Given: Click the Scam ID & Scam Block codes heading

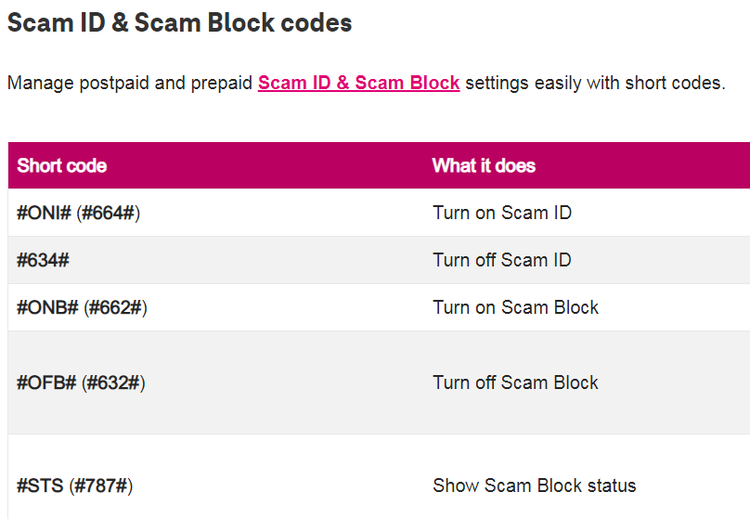Looking at the screenshot, I should (x=180, y=22).
